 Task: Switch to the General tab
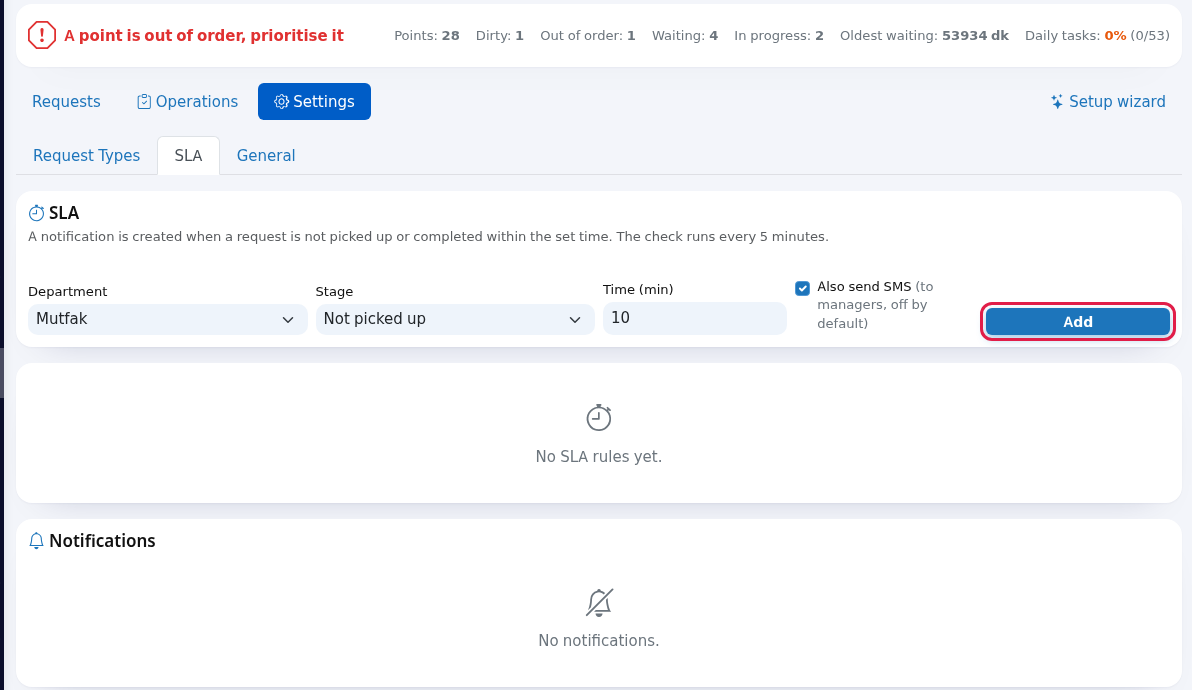click(266, 156)
